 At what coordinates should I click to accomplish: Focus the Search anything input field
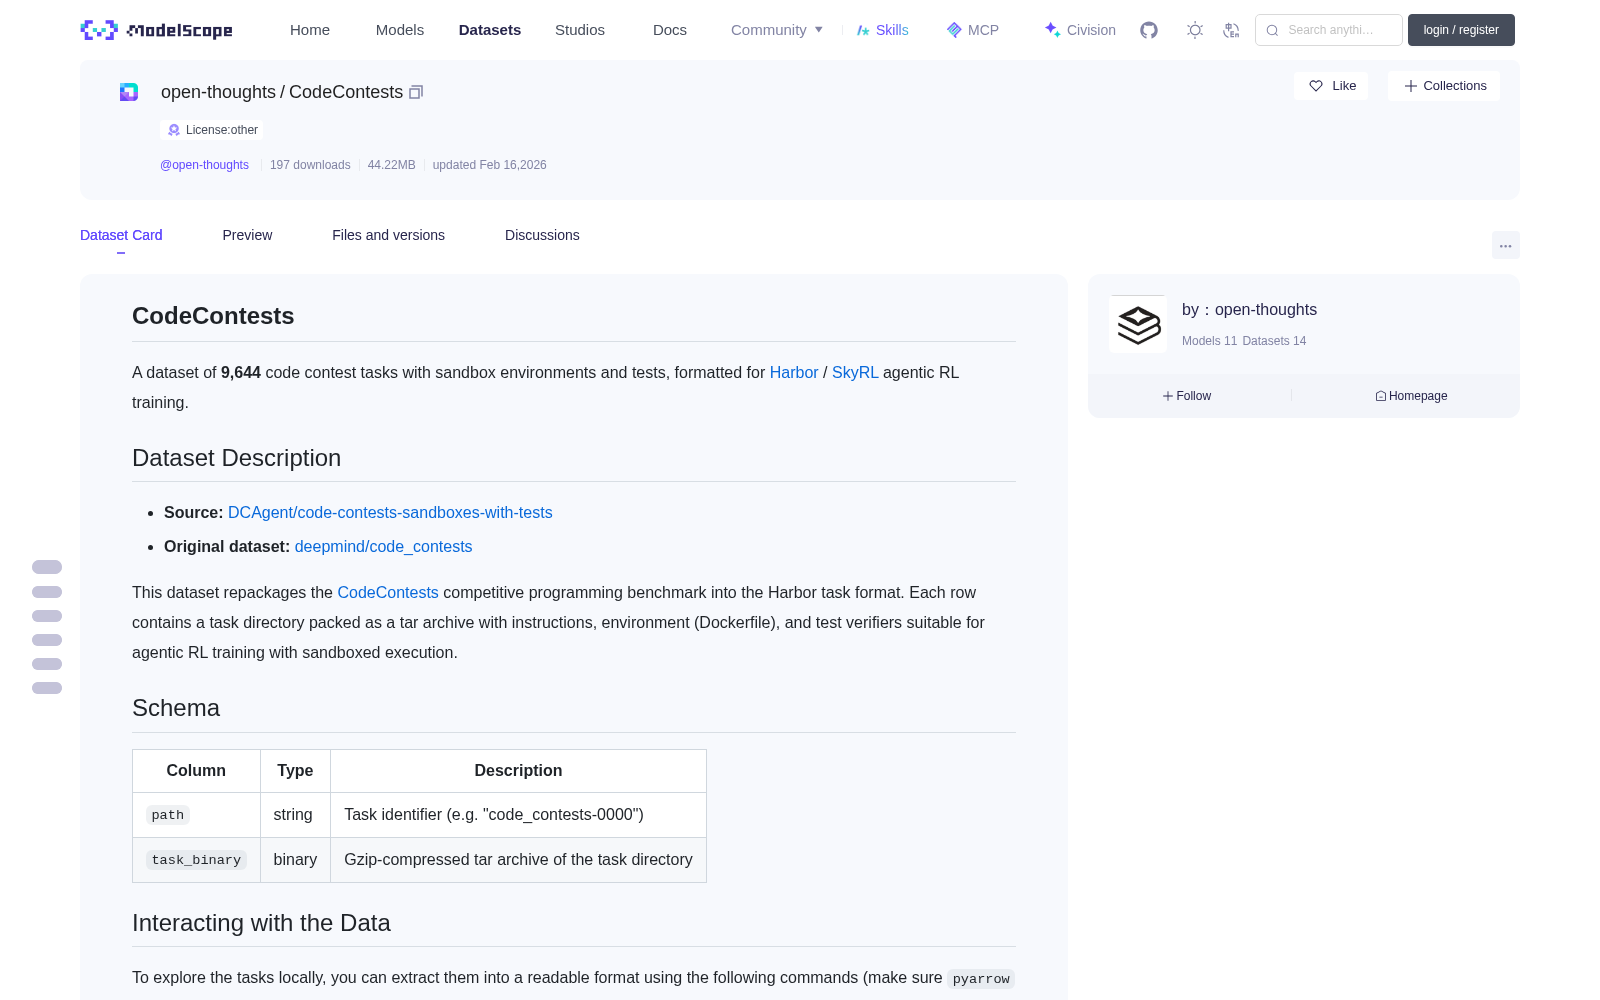click(x=1329, y=30)
